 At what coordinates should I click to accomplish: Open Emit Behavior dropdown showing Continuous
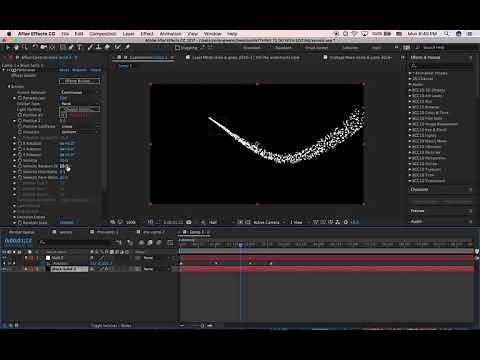[x=80, y=92]
